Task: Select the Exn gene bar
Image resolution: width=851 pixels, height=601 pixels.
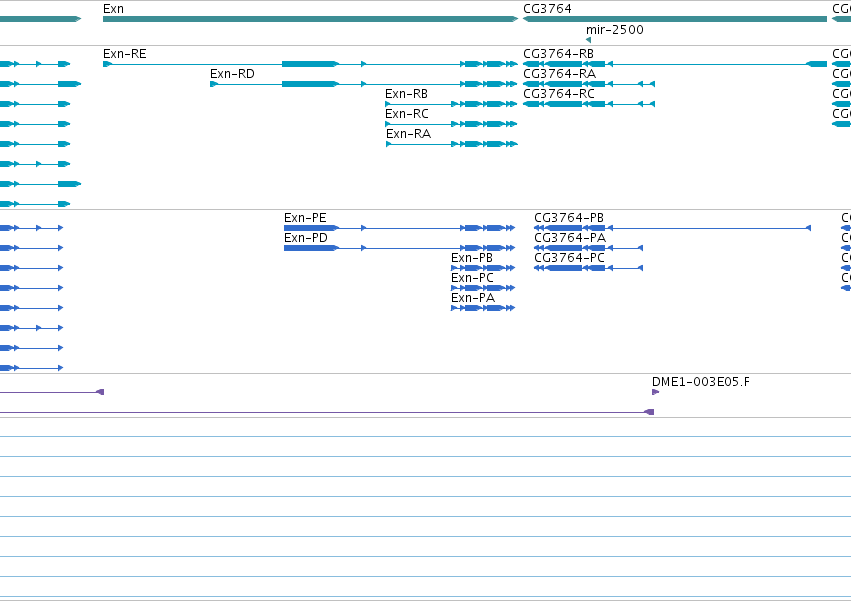Action: pyautogui.click(x=310, y=19)
